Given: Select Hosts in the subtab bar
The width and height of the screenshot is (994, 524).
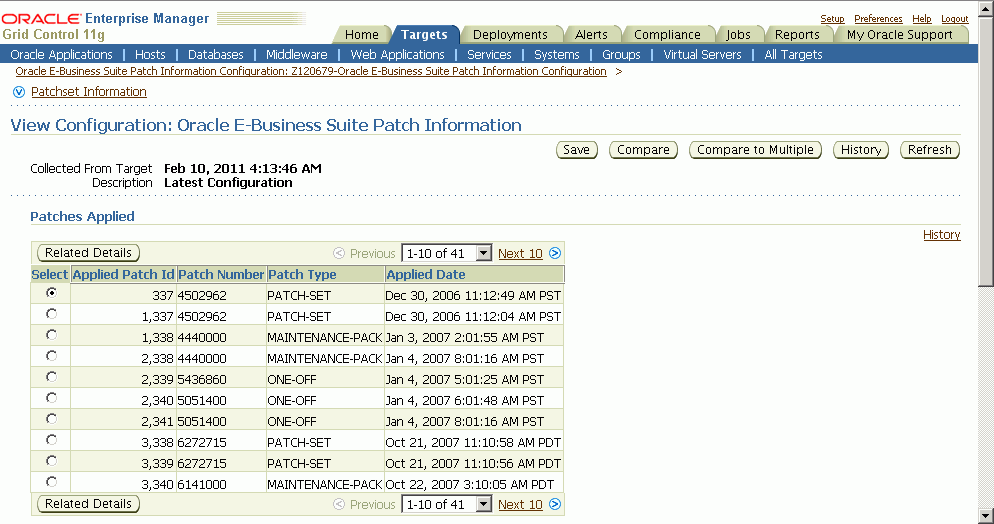Looking at the screenshot, I should (150, 54).
